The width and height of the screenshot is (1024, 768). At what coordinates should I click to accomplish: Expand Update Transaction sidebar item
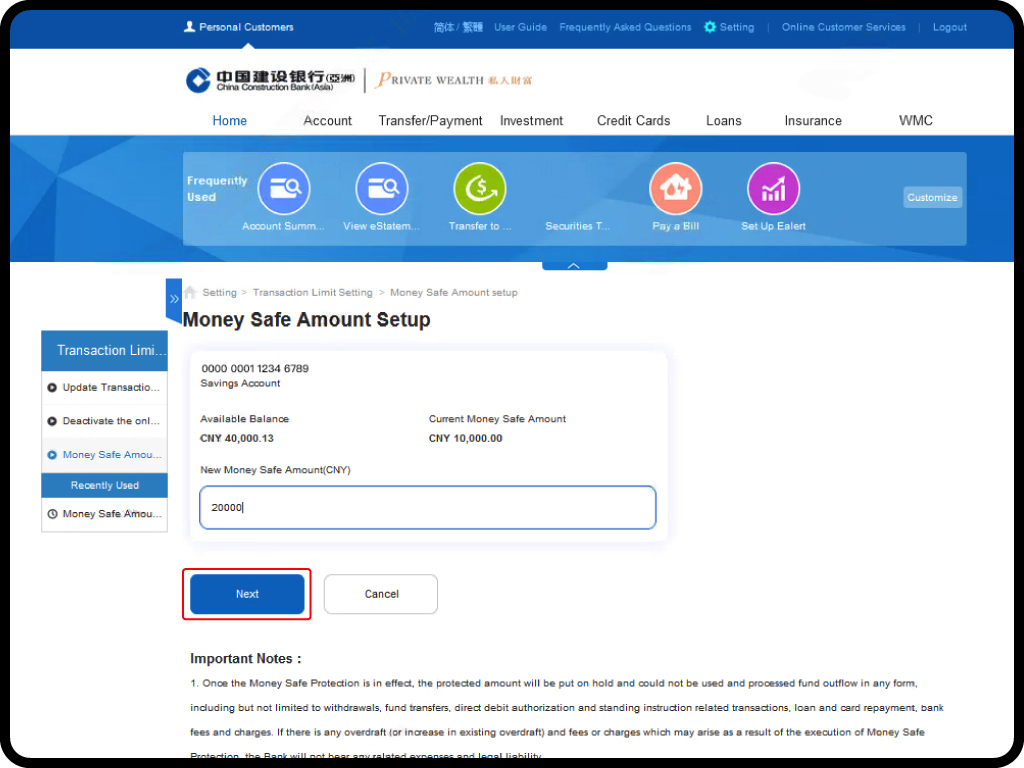point(104,387)
